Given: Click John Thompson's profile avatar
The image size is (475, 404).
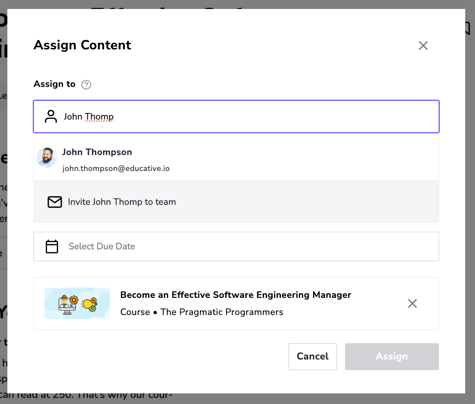Looking at the screenshot, I should [47, 157].
